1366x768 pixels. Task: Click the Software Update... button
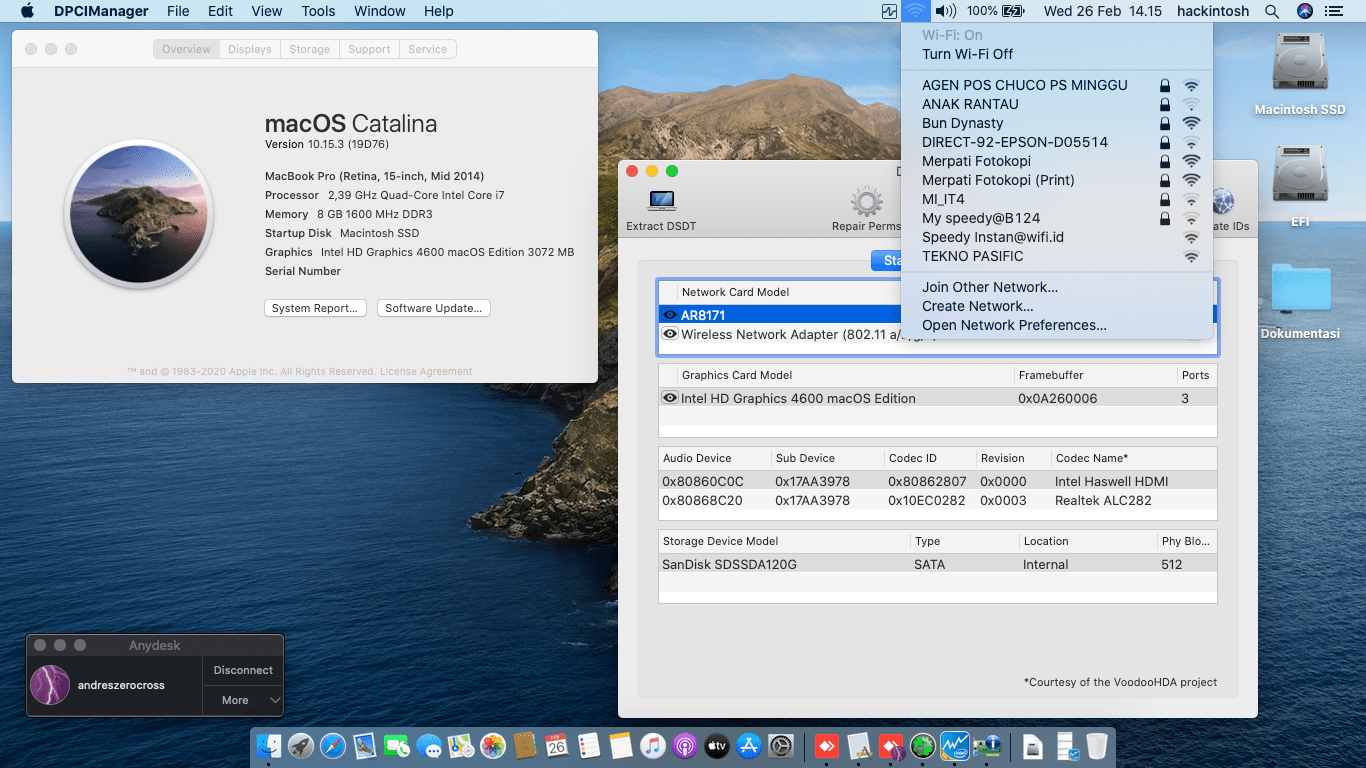click(434, 308)
